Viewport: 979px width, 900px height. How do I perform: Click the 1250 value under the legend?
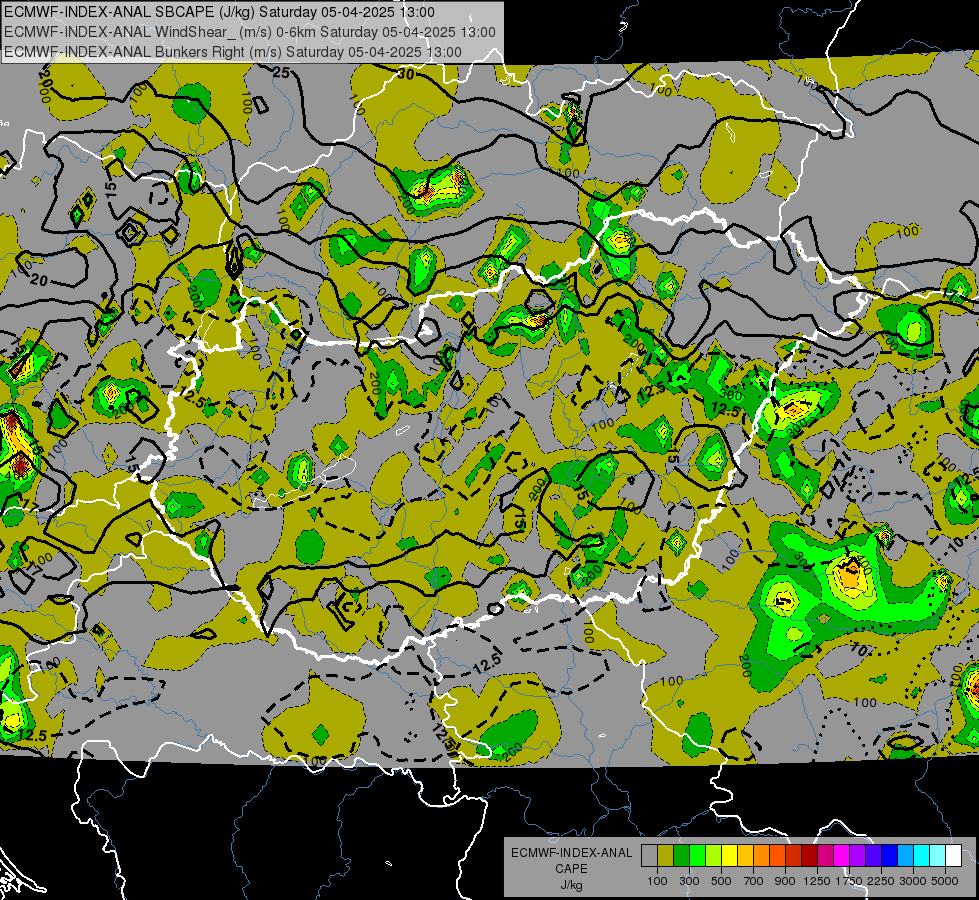tap(817, 881)
